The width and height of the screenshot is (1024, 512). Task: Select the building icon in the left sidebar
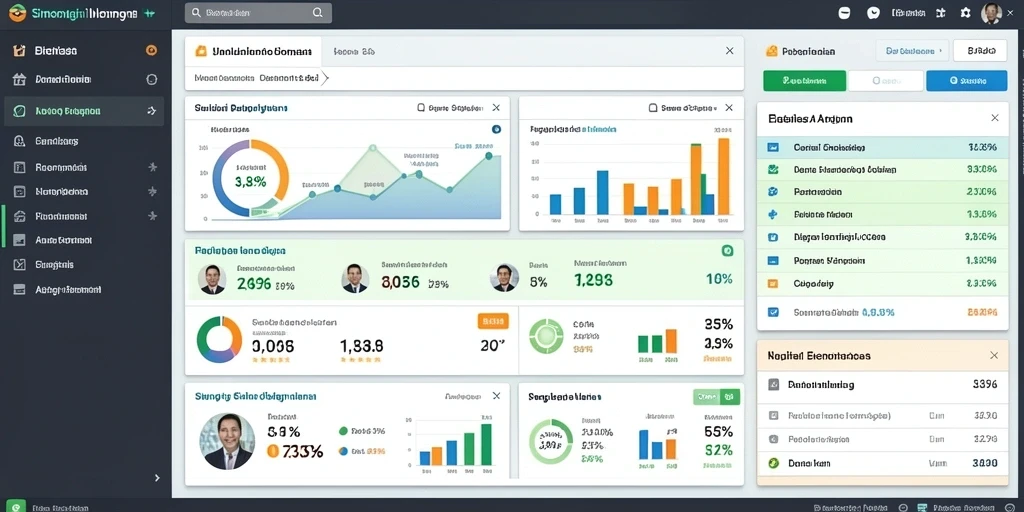point(20,80)
